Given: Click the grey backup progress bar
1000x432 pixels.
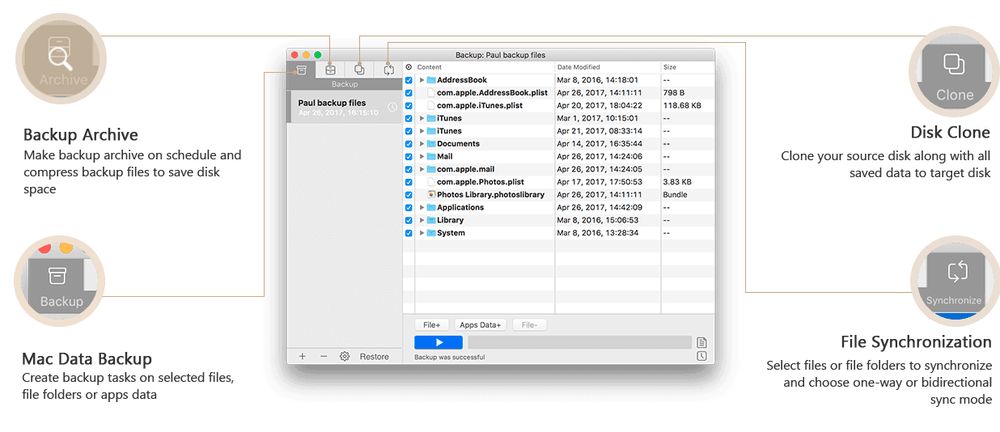Looking at the screenshot, I should [x=580, y=343].
